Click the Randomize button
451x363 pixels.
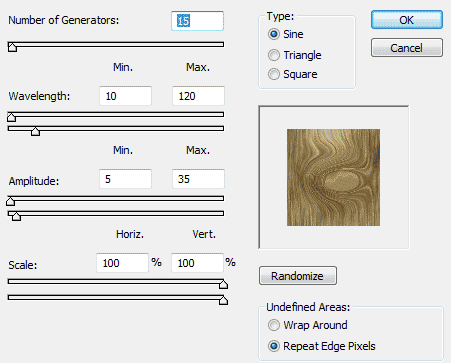tap(298, 276)
